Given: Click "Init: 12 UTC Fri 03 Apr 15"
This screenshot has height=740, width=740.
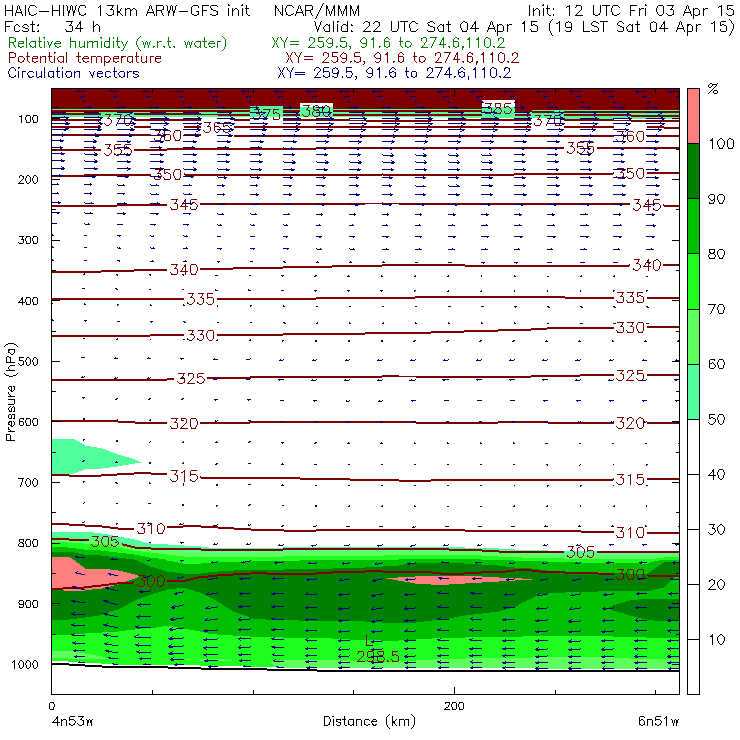Looking at the screenshot, I should 631,10.
